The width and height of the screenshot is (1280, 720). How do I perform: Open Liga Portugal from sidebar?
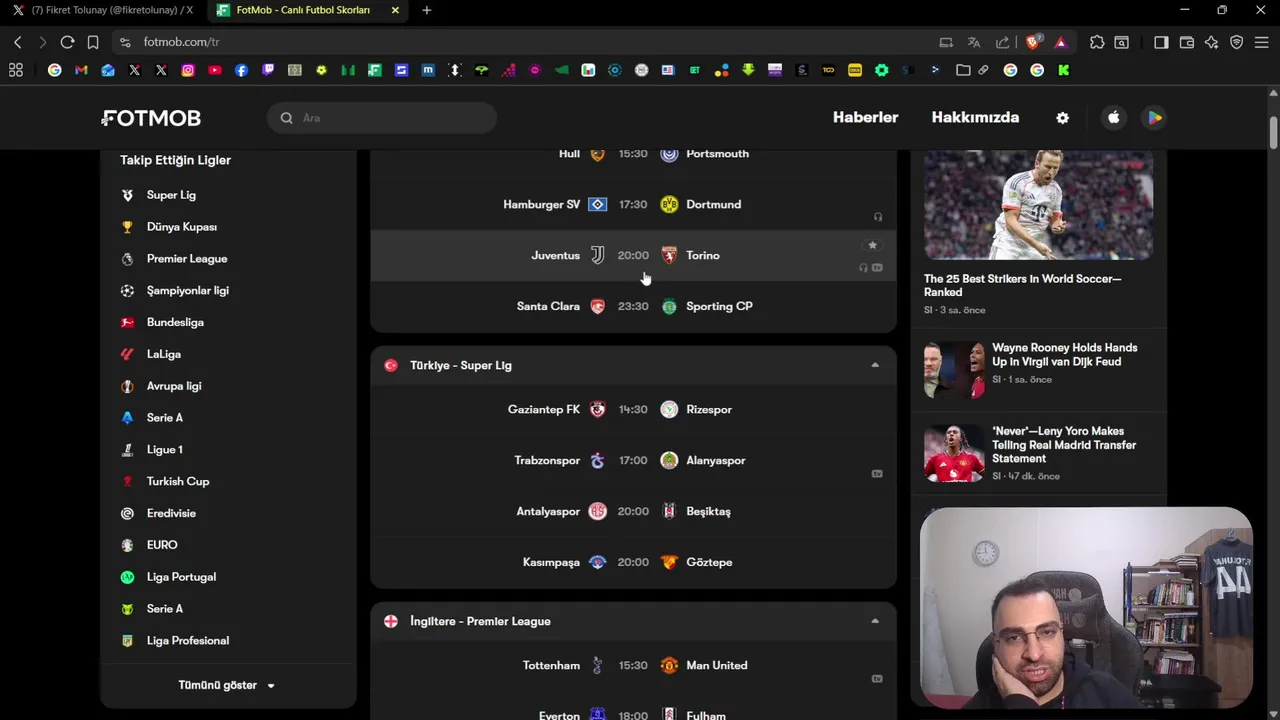pos(180,577)
